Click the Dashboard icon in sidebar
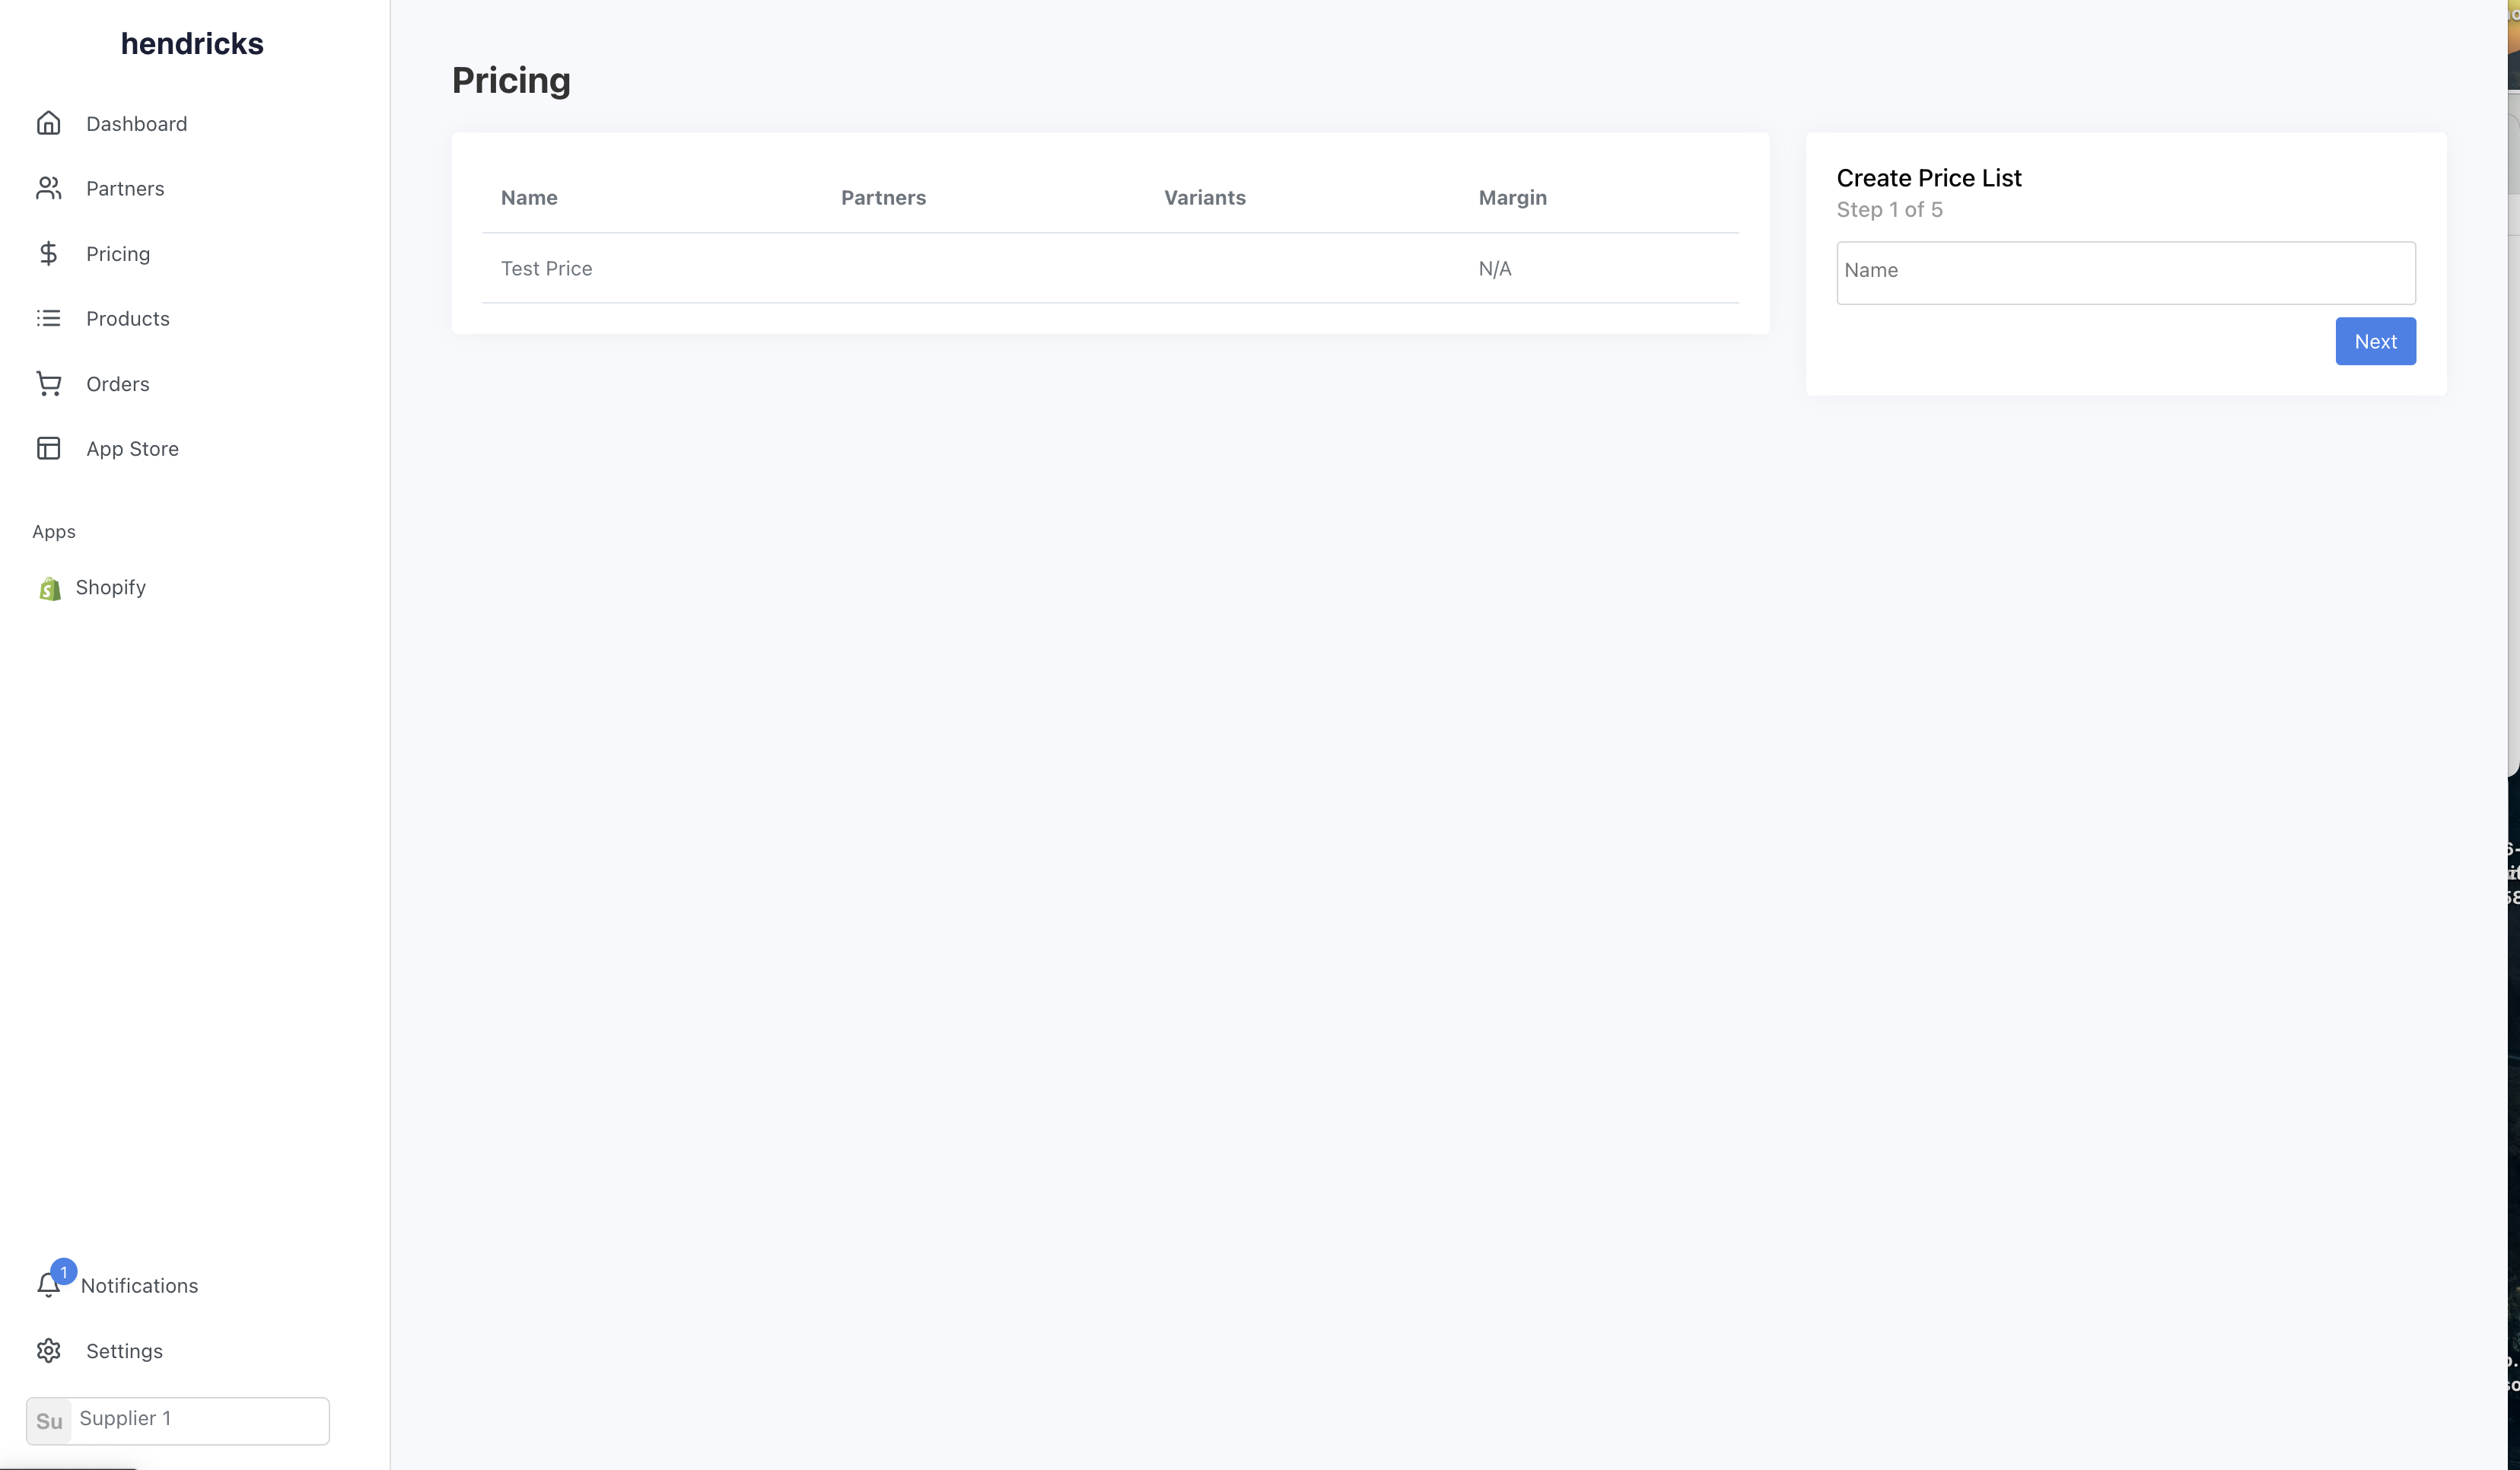This screenshot has width=2520, height=1470. click(x=47, y=123)
